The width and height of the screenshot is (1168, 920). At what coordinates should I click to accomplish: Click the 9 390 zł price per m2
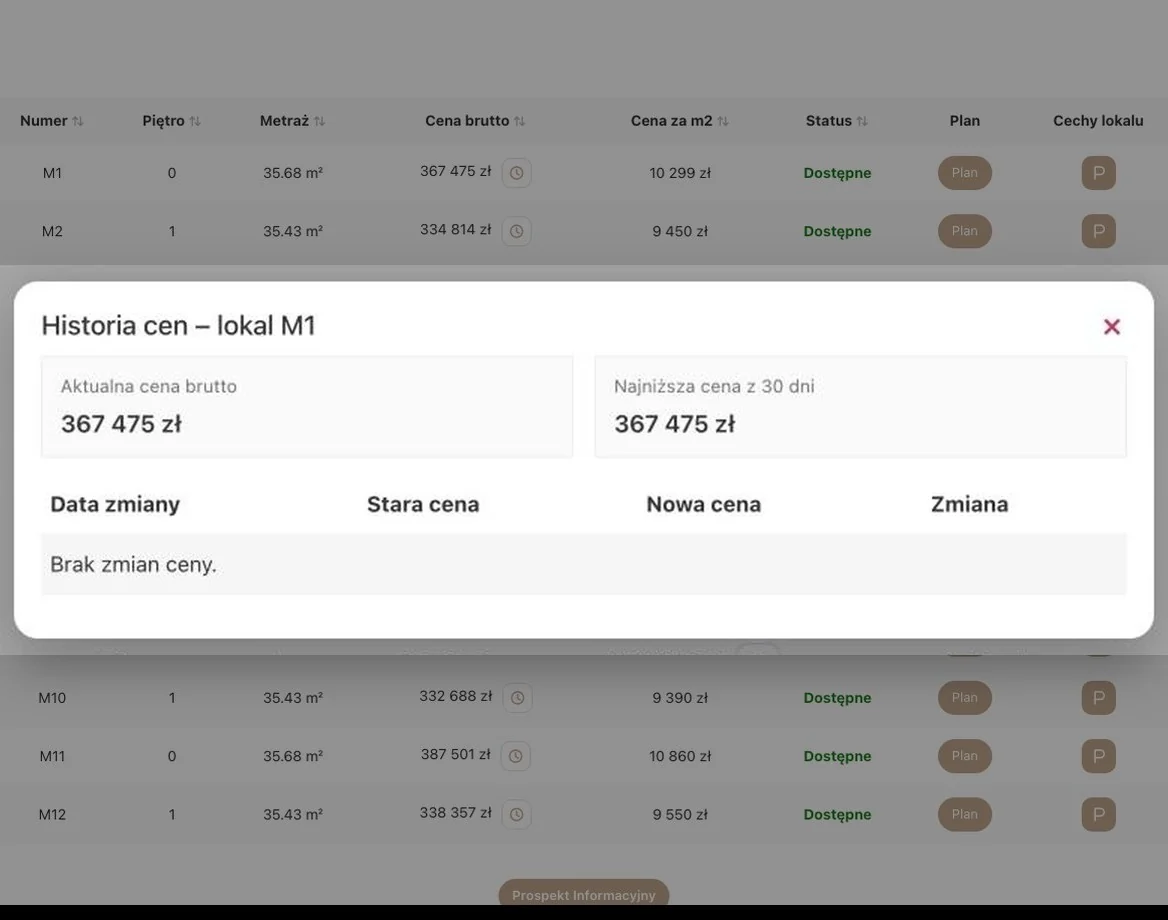pyautogui.click(x=680, y=698)
